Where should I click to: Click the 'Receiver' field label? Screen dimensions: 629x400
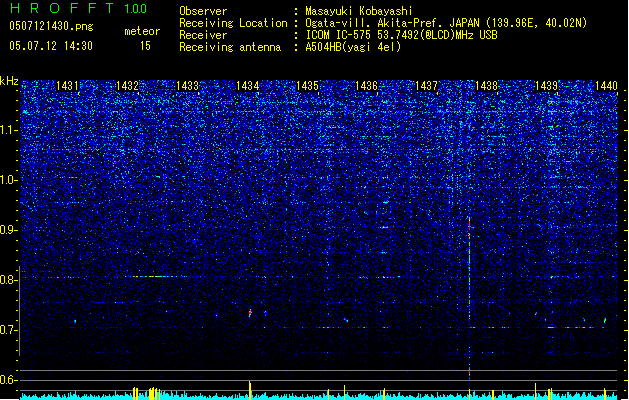(x=203, y=35)
